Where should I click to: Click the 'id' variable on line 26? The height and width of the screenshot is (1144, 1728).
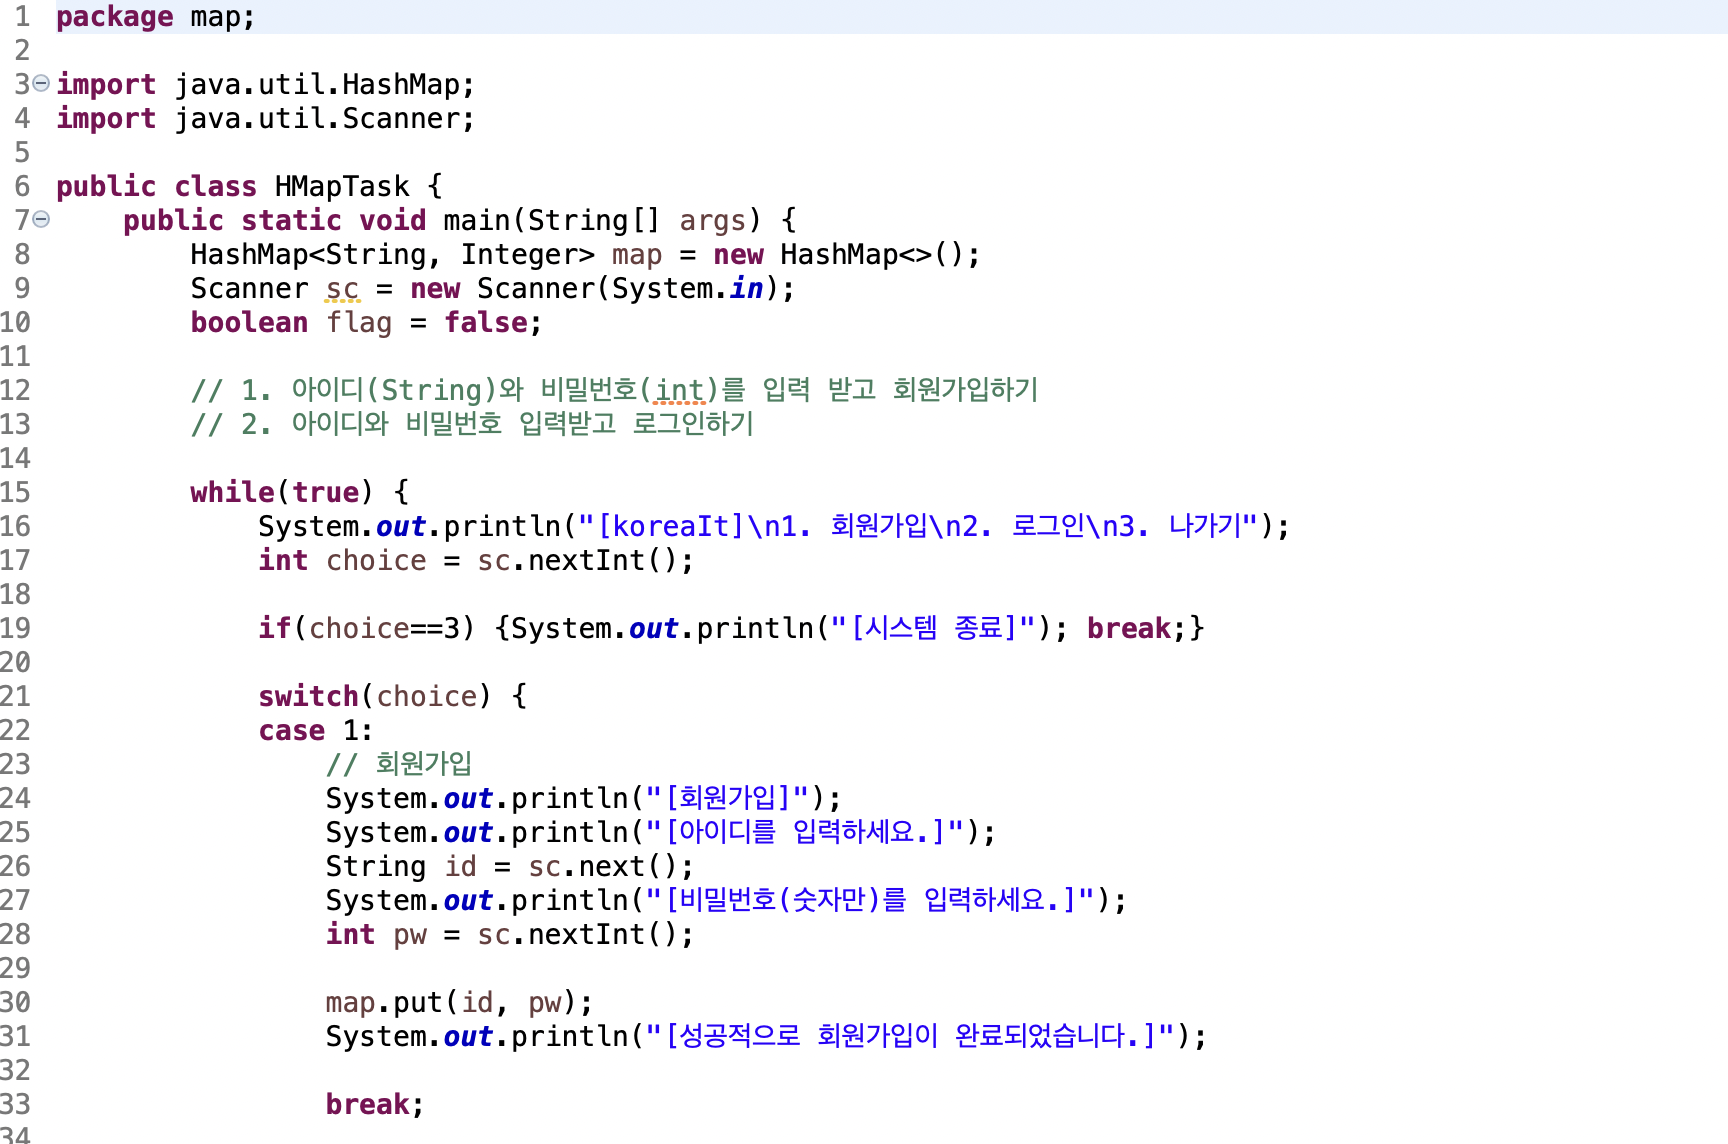coord(461,867)
